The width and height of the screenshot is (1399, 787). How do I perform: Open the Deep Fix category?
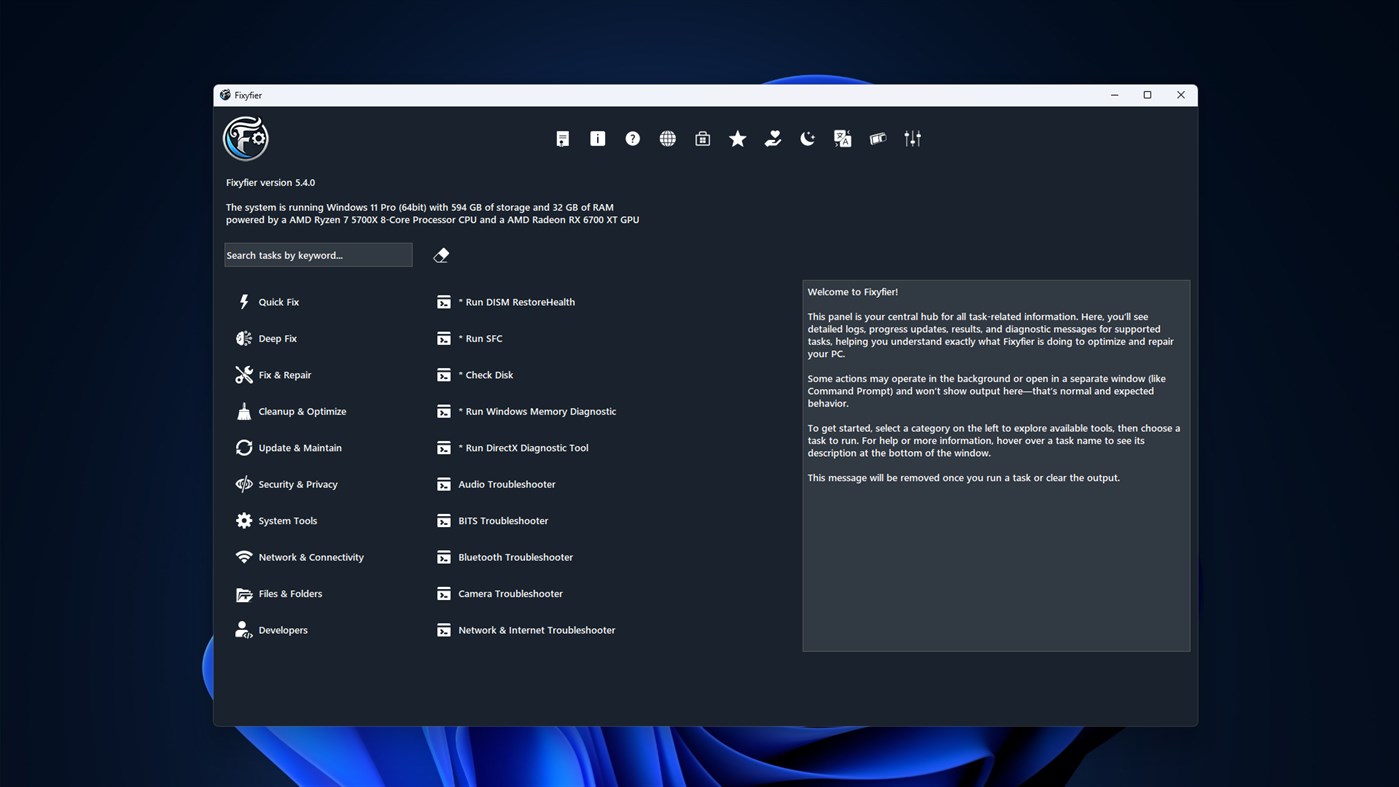[x=266, y=339]
